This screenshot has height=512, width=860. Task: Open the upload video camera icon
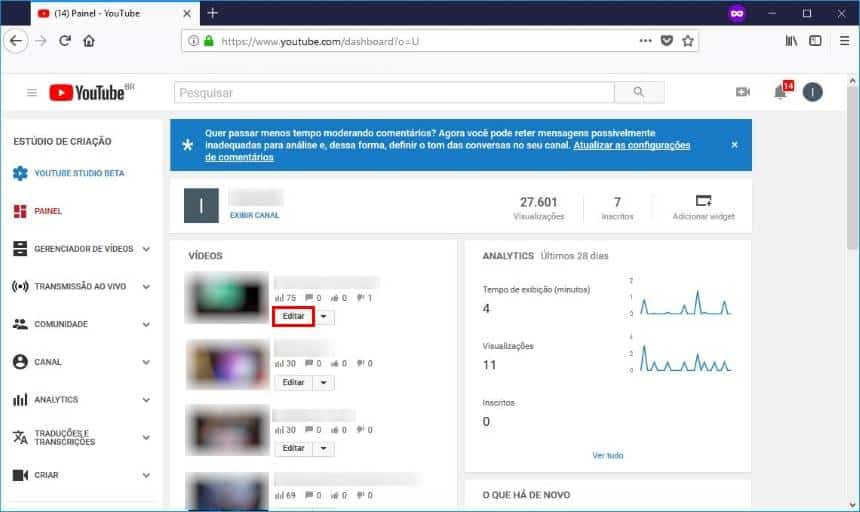click(x=743, y=92)
